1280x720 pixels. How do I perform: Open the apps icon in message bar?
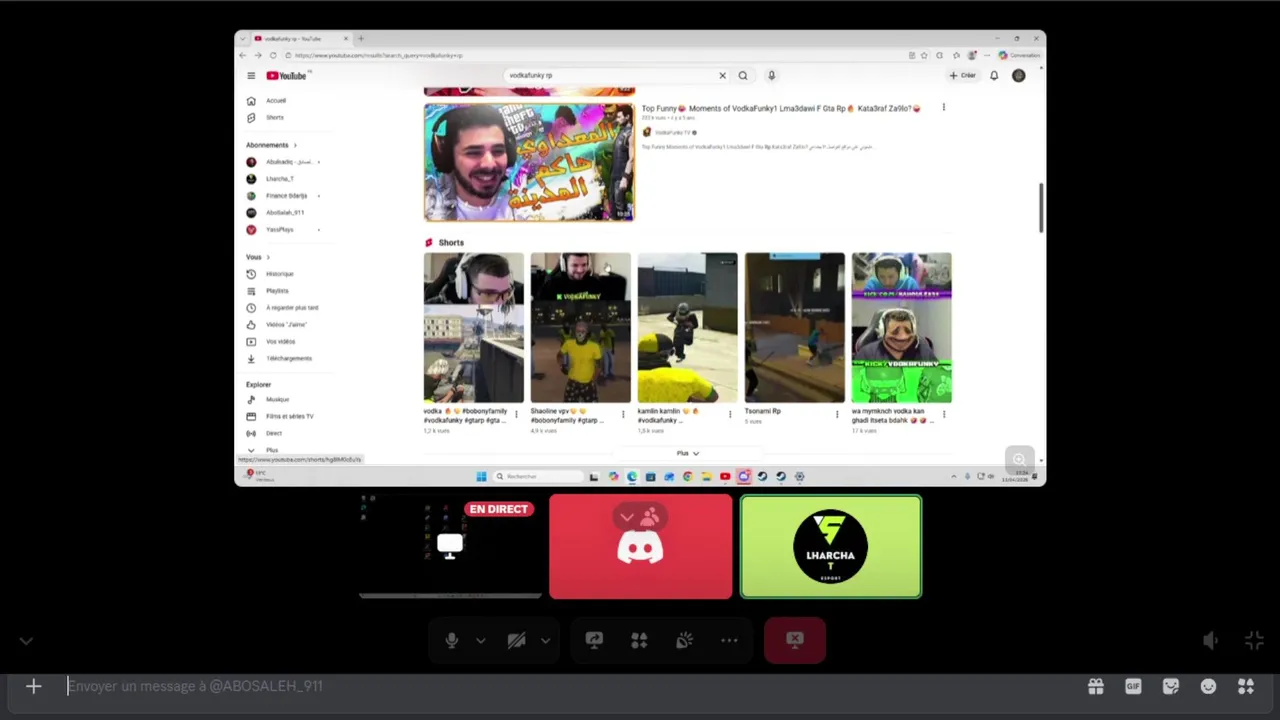[1246, 686]
